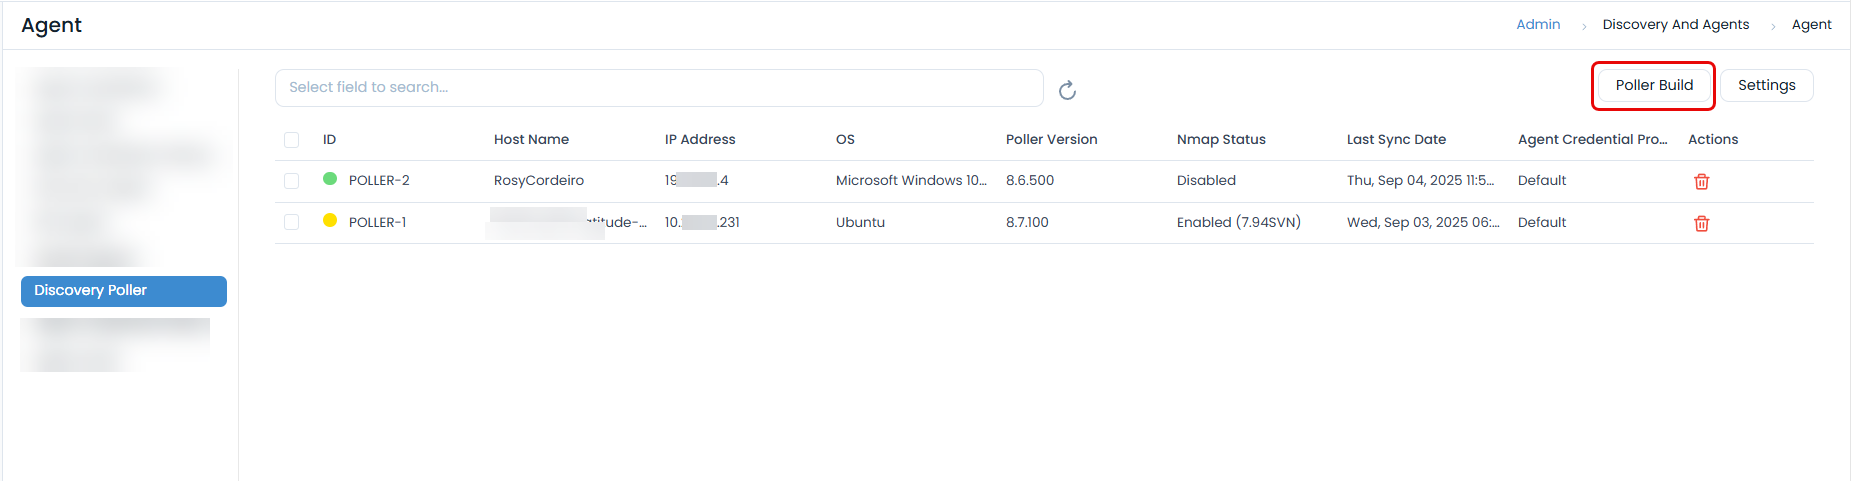This screenshot has width=1851, height=481.
Task: Click the RosyCordeiro host name cell
Action: pyautogui.click(x=539, y=181)
